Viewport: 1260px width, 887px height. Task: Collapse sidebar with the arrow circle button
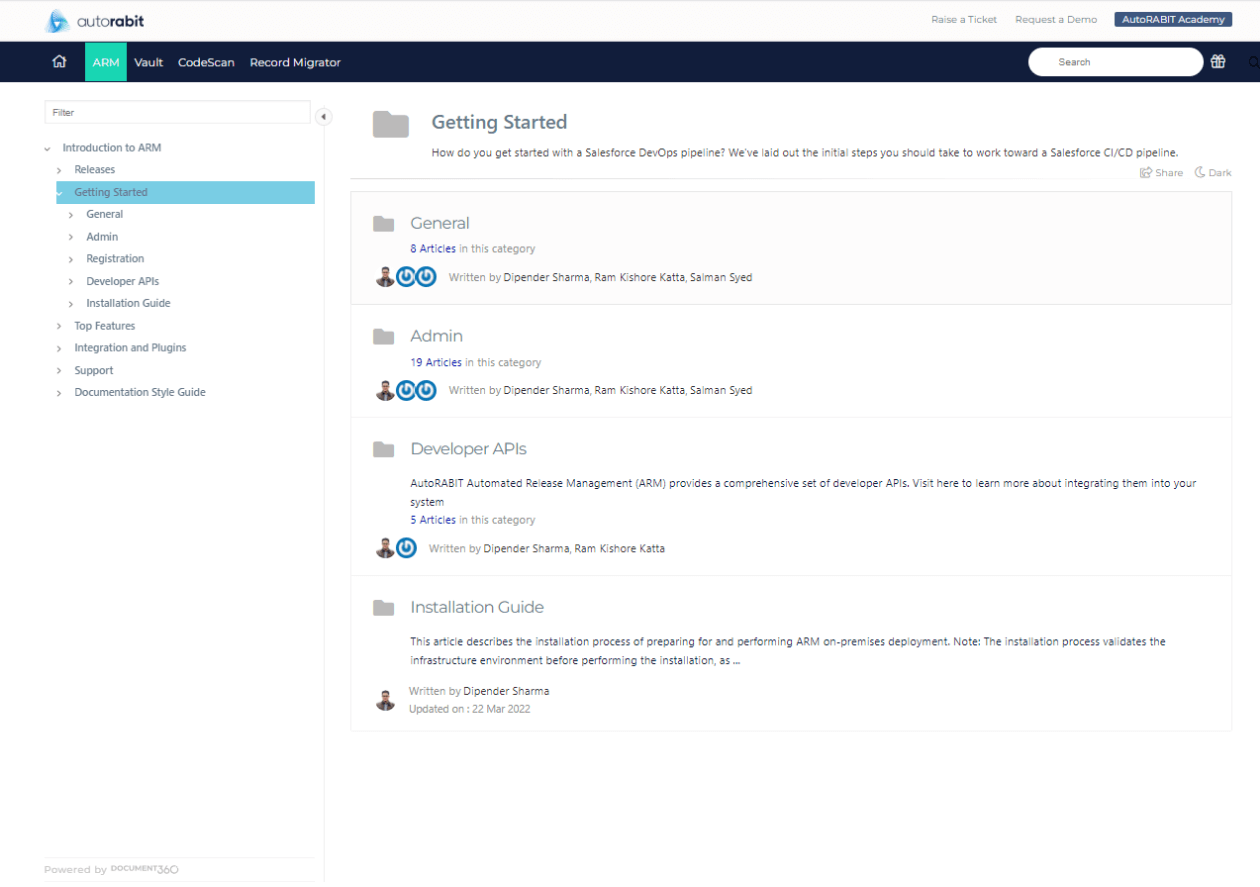tap(323, 117)
